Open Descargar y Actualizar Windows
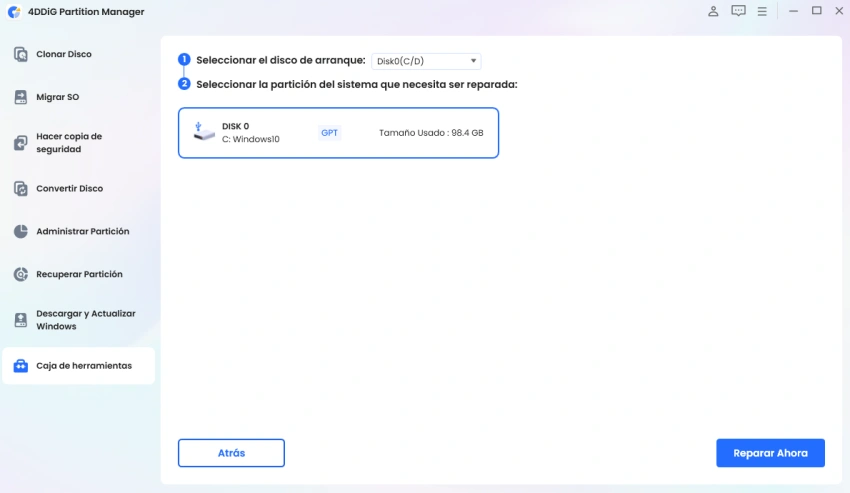The image size is (850, 493). [x=79, y=320]
